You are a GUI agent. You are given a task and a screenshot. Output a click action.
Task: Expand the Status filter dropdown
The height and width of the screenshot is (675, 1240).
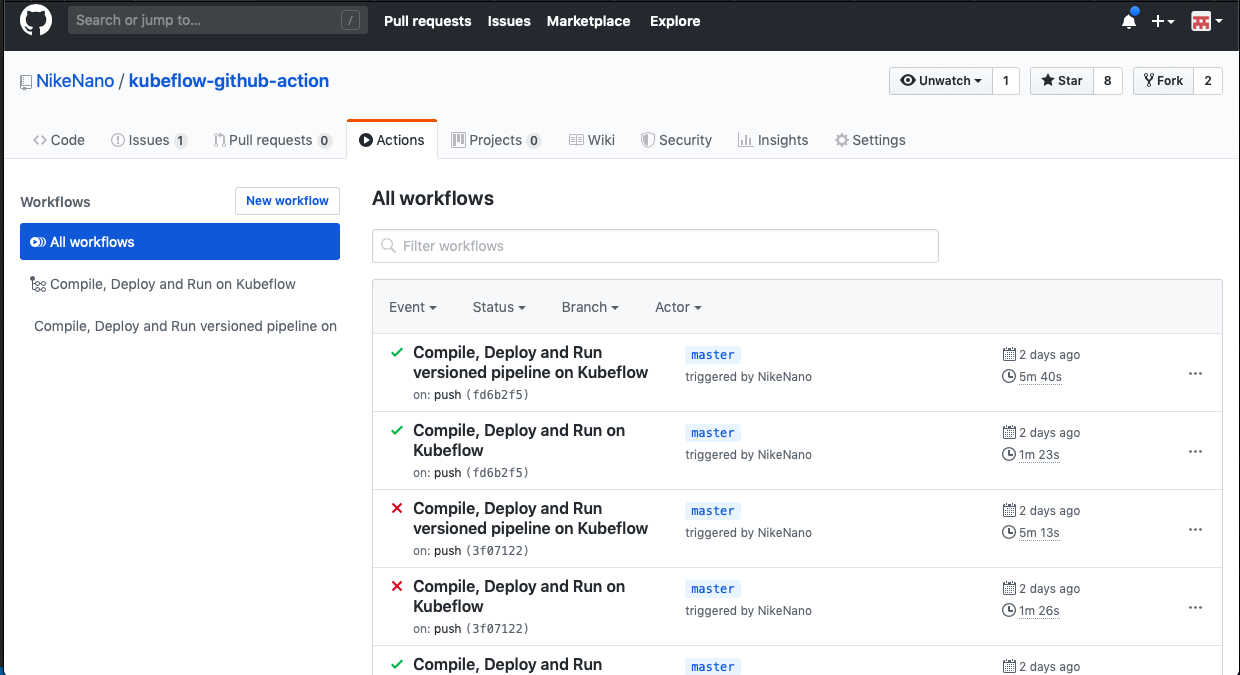[x=499, y=307]
